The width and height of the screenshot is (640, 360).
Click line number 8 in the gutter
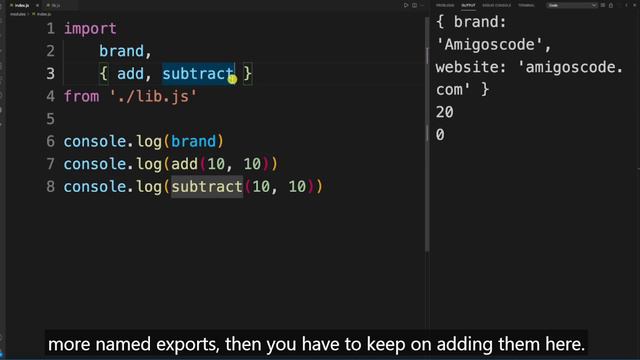(51, 187)
